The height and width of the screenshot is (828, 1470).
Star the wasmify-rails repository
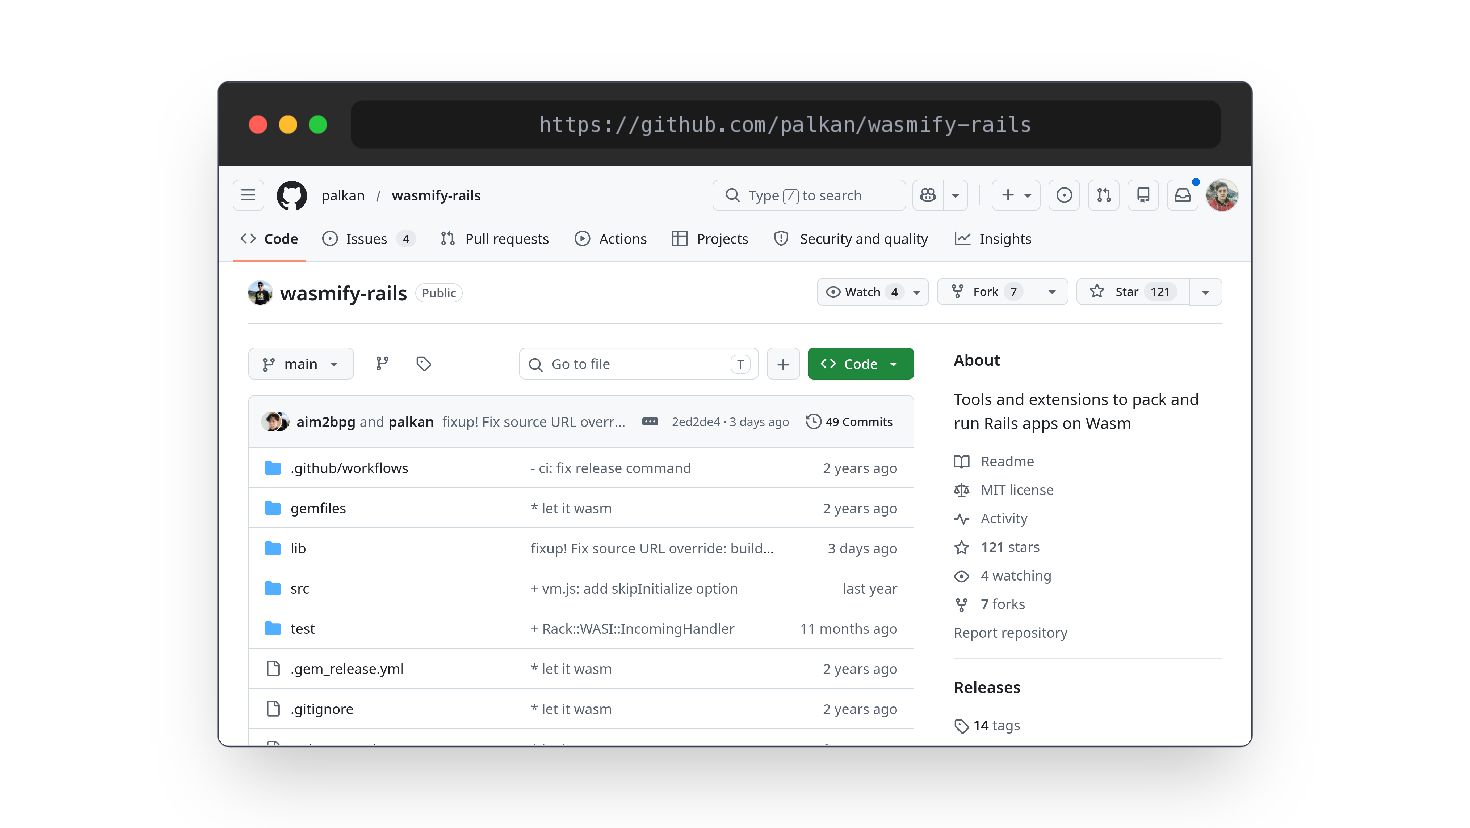point(1132,292)
